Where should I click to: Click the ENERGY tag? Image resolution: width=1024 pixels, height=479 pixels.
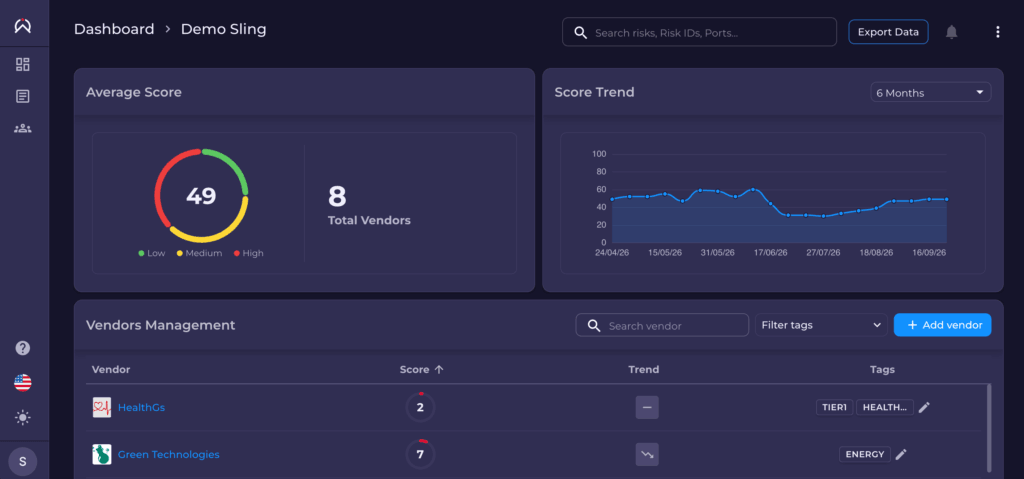[x=865, y=454]
